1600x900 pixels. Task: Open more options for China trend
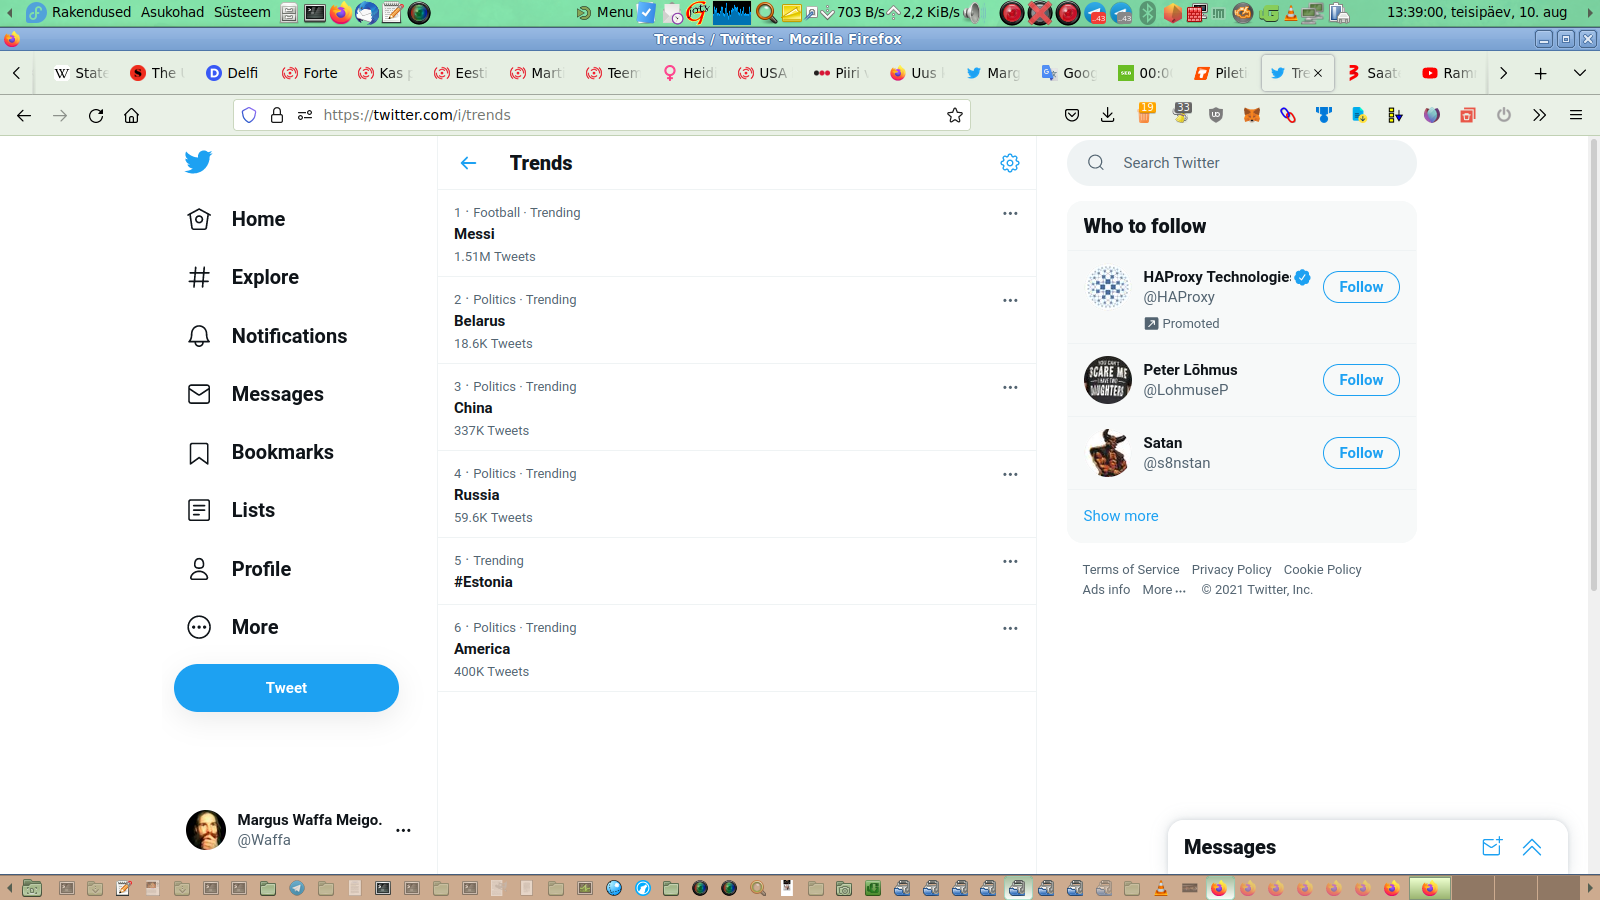(1010, 387)
